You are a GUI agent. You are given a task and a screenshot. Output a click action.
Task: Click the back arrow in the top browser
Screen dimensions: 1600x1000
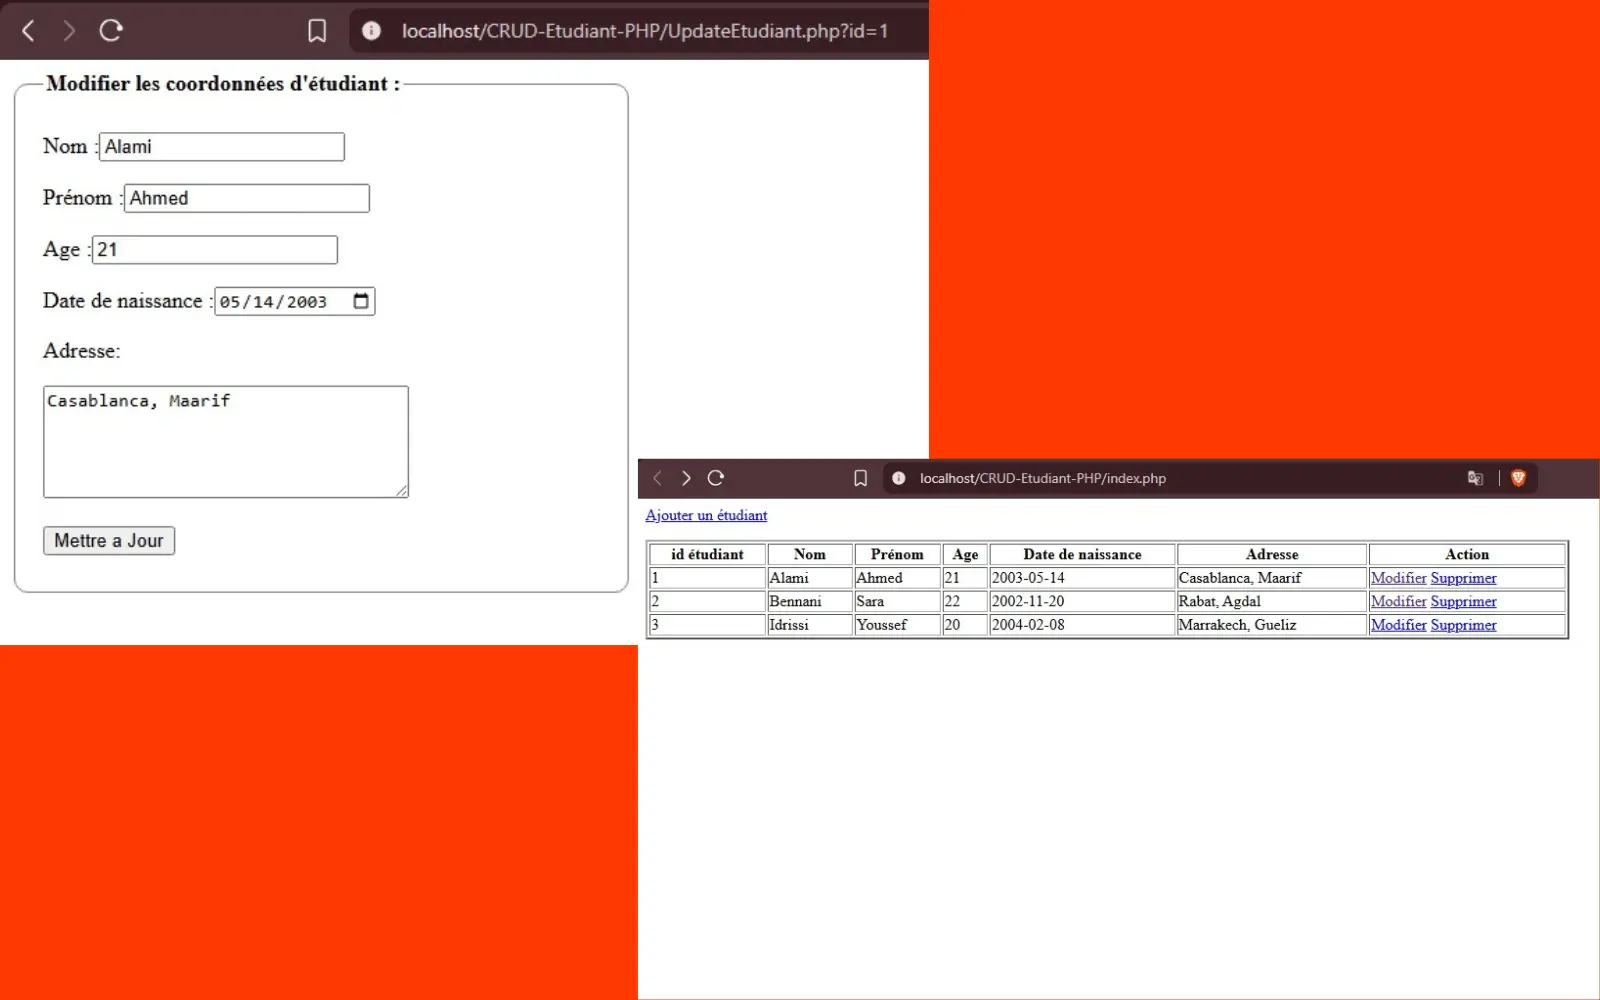coord(28,31)
